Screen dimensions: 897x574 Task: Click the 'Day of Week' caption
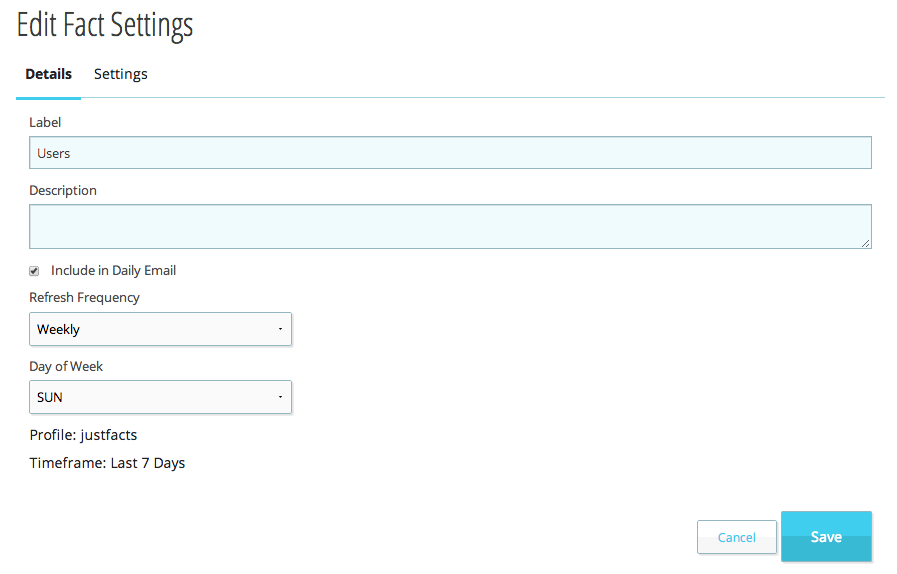coord(66,366)
